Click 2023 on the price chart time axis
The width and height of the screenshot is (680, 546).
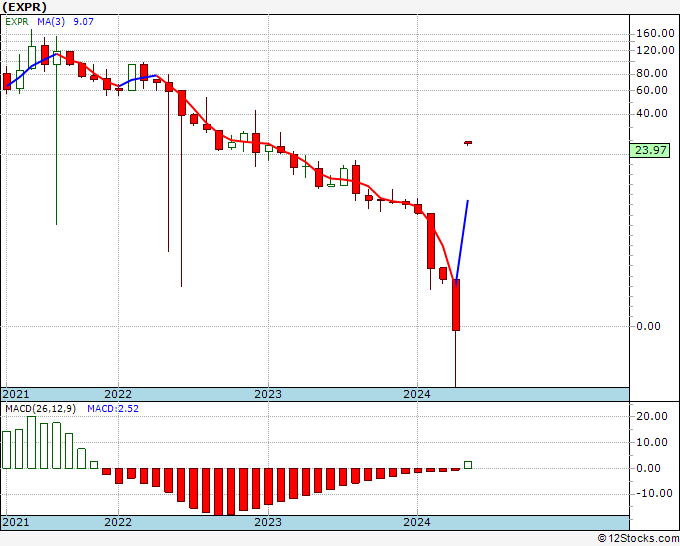click(268, 394)
